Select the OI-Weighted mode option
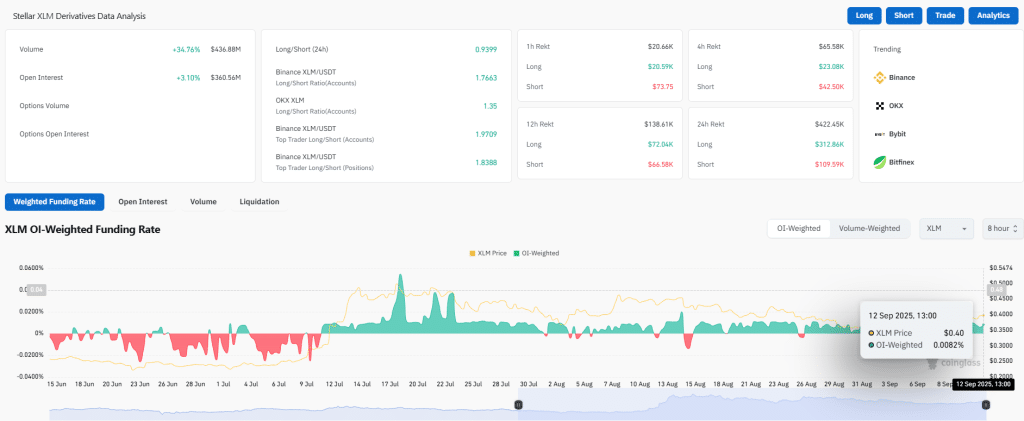The image size is (1024, 421). (798, 228)
